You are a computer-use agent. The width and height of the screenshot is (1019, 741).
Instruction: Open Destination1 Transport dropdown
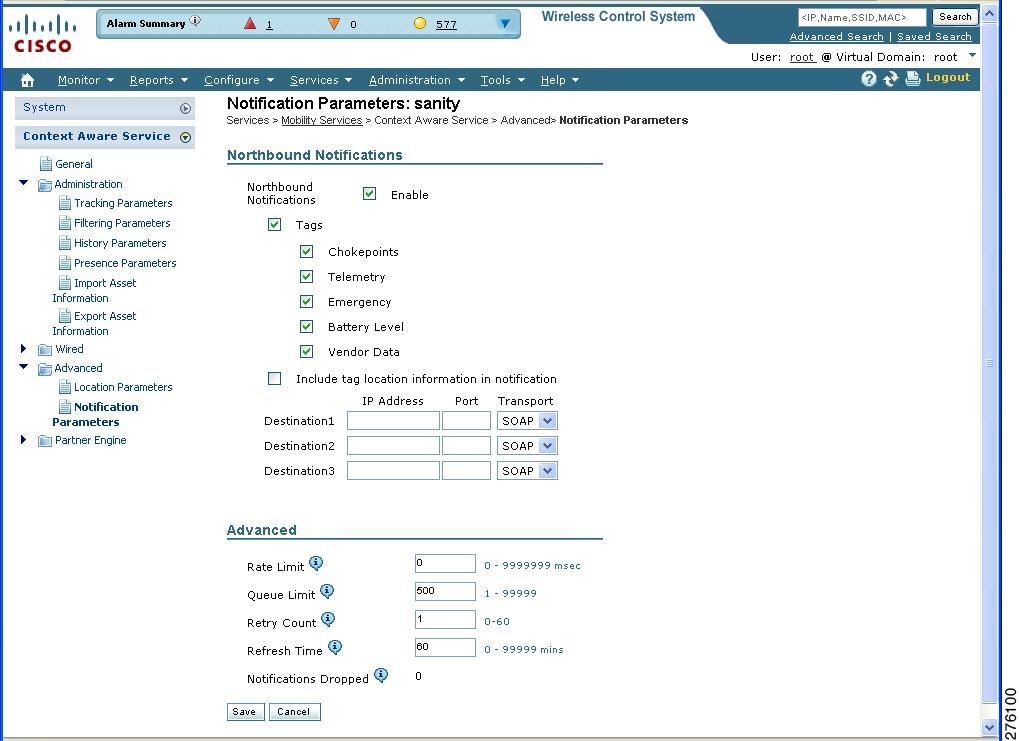point(527,421)
